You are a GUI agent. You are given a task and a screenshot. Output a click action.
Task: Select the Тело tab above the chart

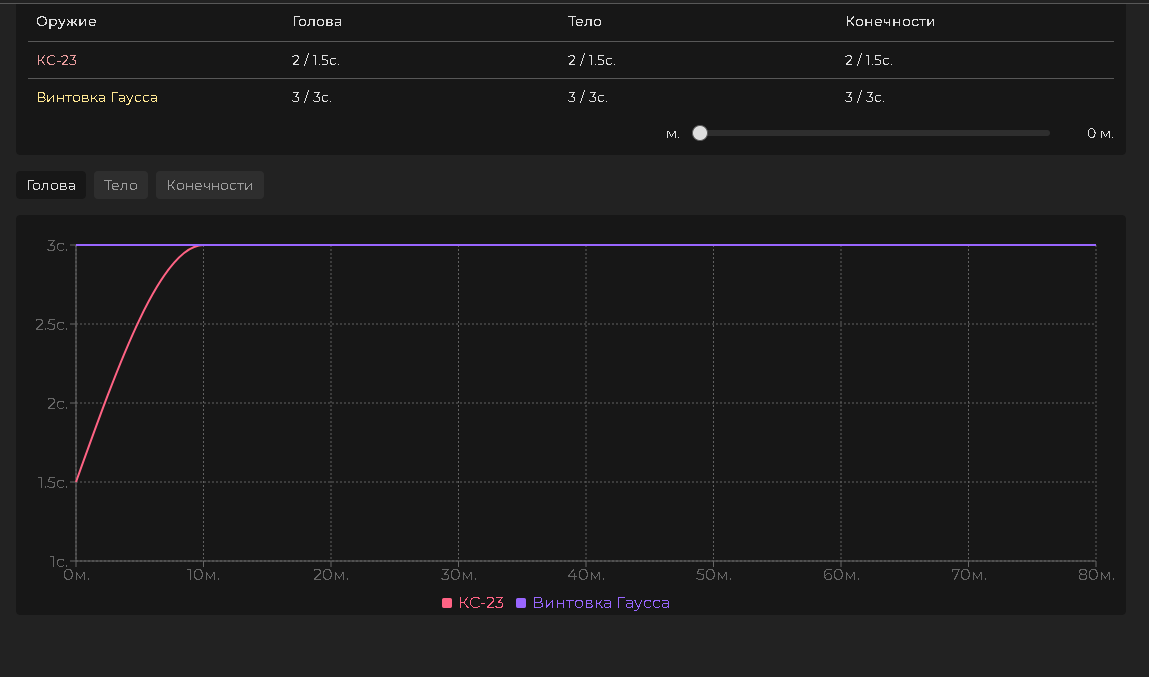pos(121,185)
